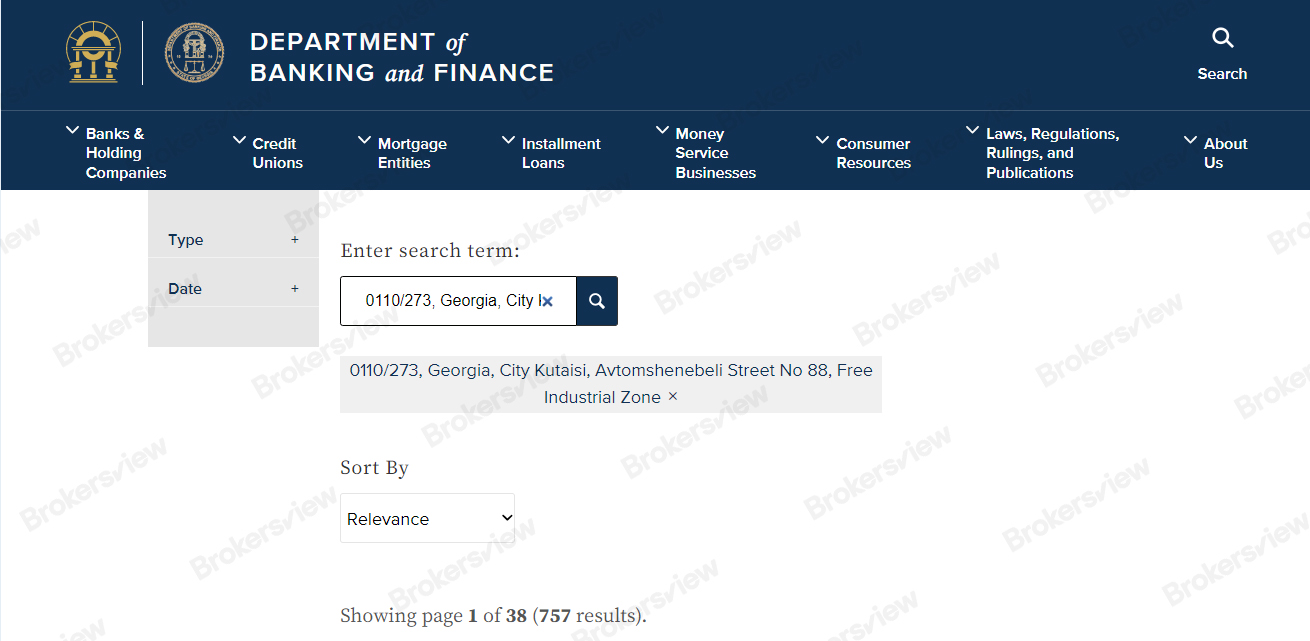Open the Sort By Relevance dropdown
1310x641 pixels.
[427, 518]
